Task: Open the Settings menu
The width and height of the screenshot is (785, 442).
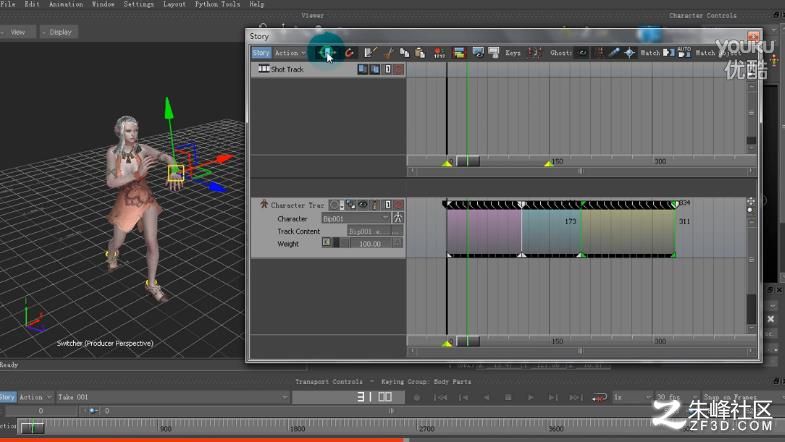Action: click(139, 4)
